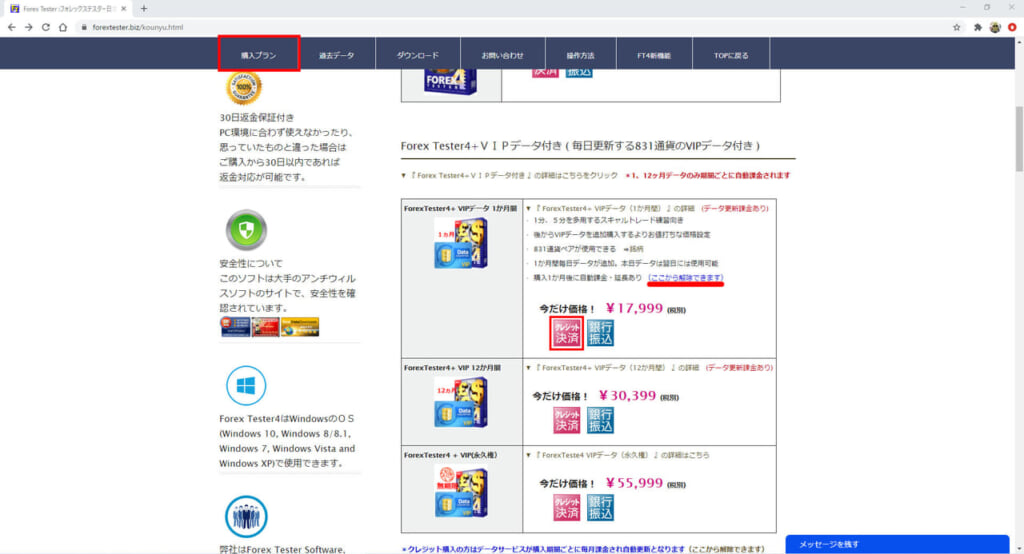Click 銀行振込 for ¥30,399 plan
The image size is (1024, 554).
600,420
